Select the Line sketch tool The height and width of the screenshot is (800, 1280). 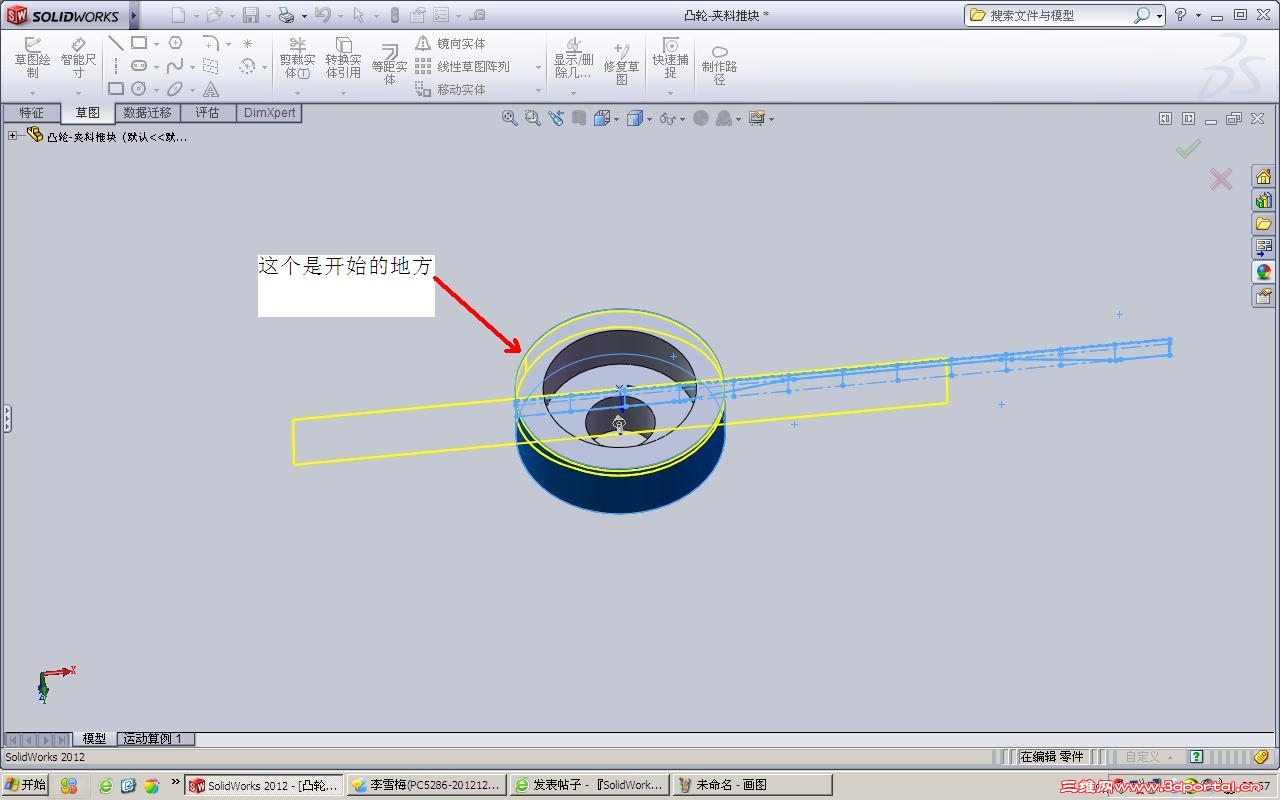tap(116, 43)
